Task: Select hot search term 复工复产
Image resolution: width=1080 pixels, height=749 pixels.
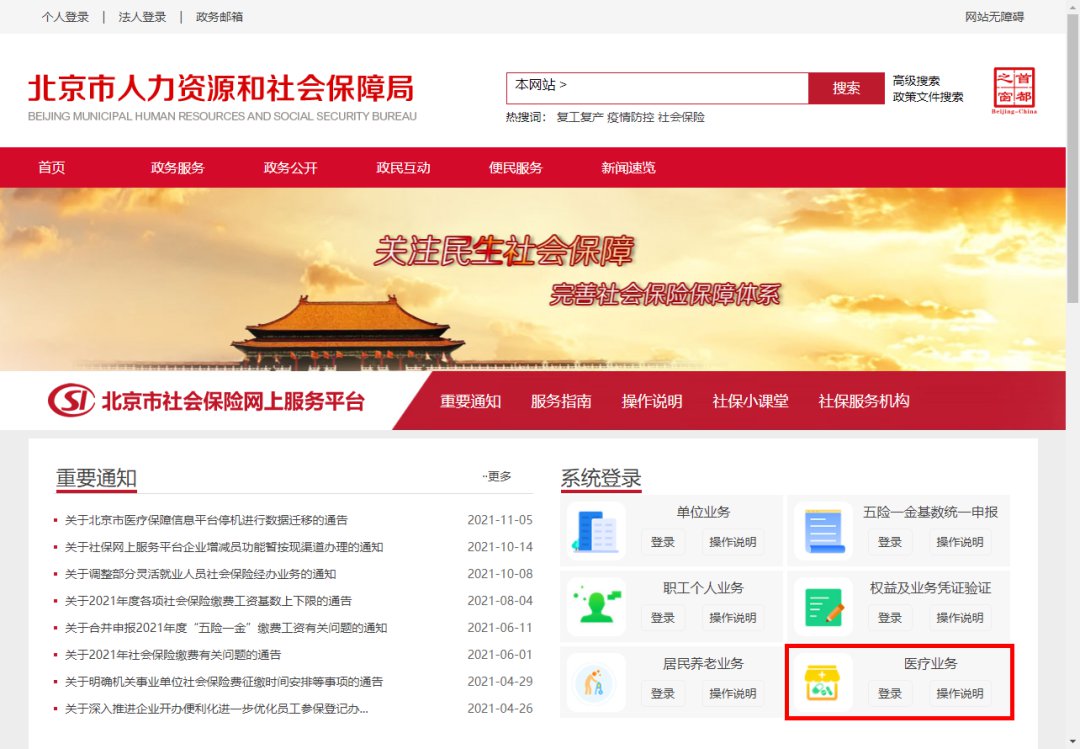Action: (x=579, y=117)
